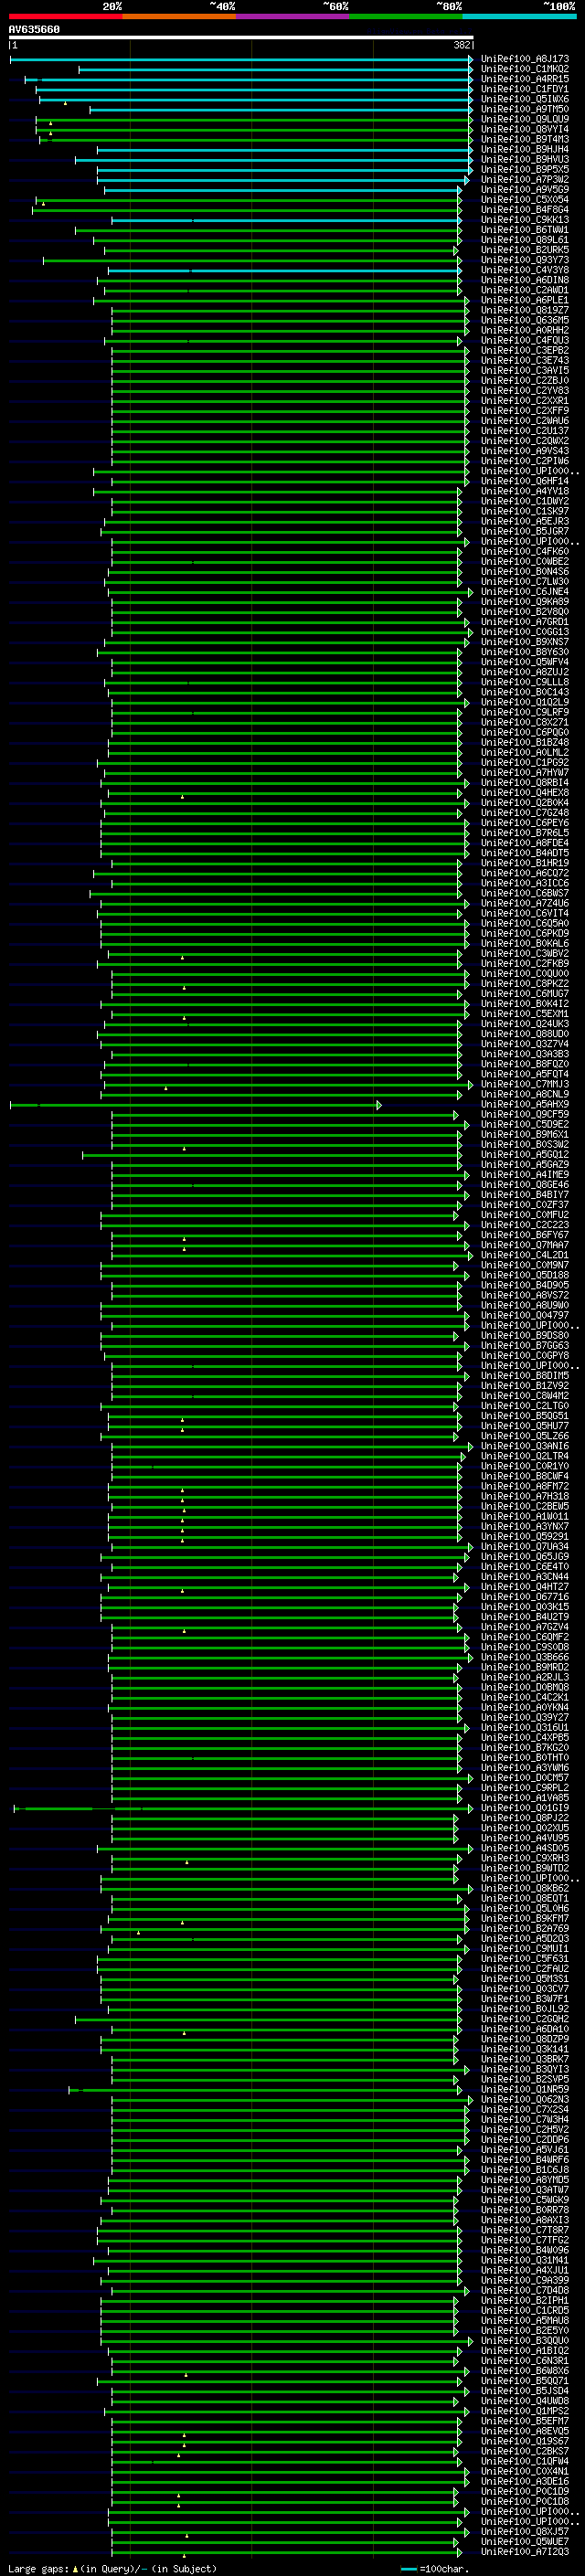Click the alignment bar for UniRef100_A8J173
Viewport: 585px width, 2576px height.
tap(241, 60)
